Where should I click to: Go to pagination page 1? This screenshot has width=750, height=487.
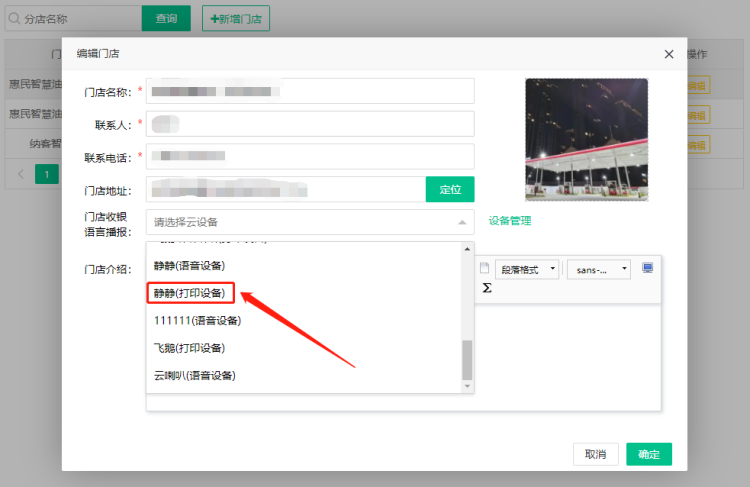pos(47,174)
